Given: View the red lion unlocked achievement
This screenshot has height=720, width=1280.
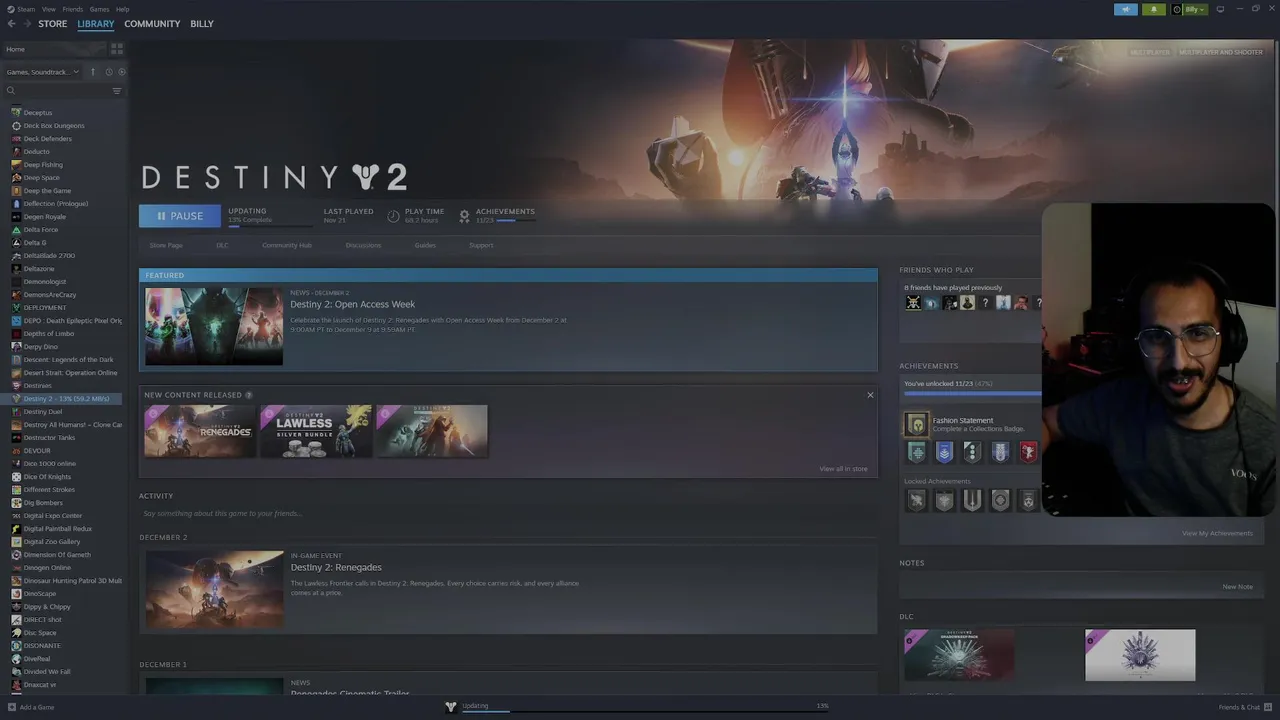Looking at the screenshot, I should (x=1028, y=452).
